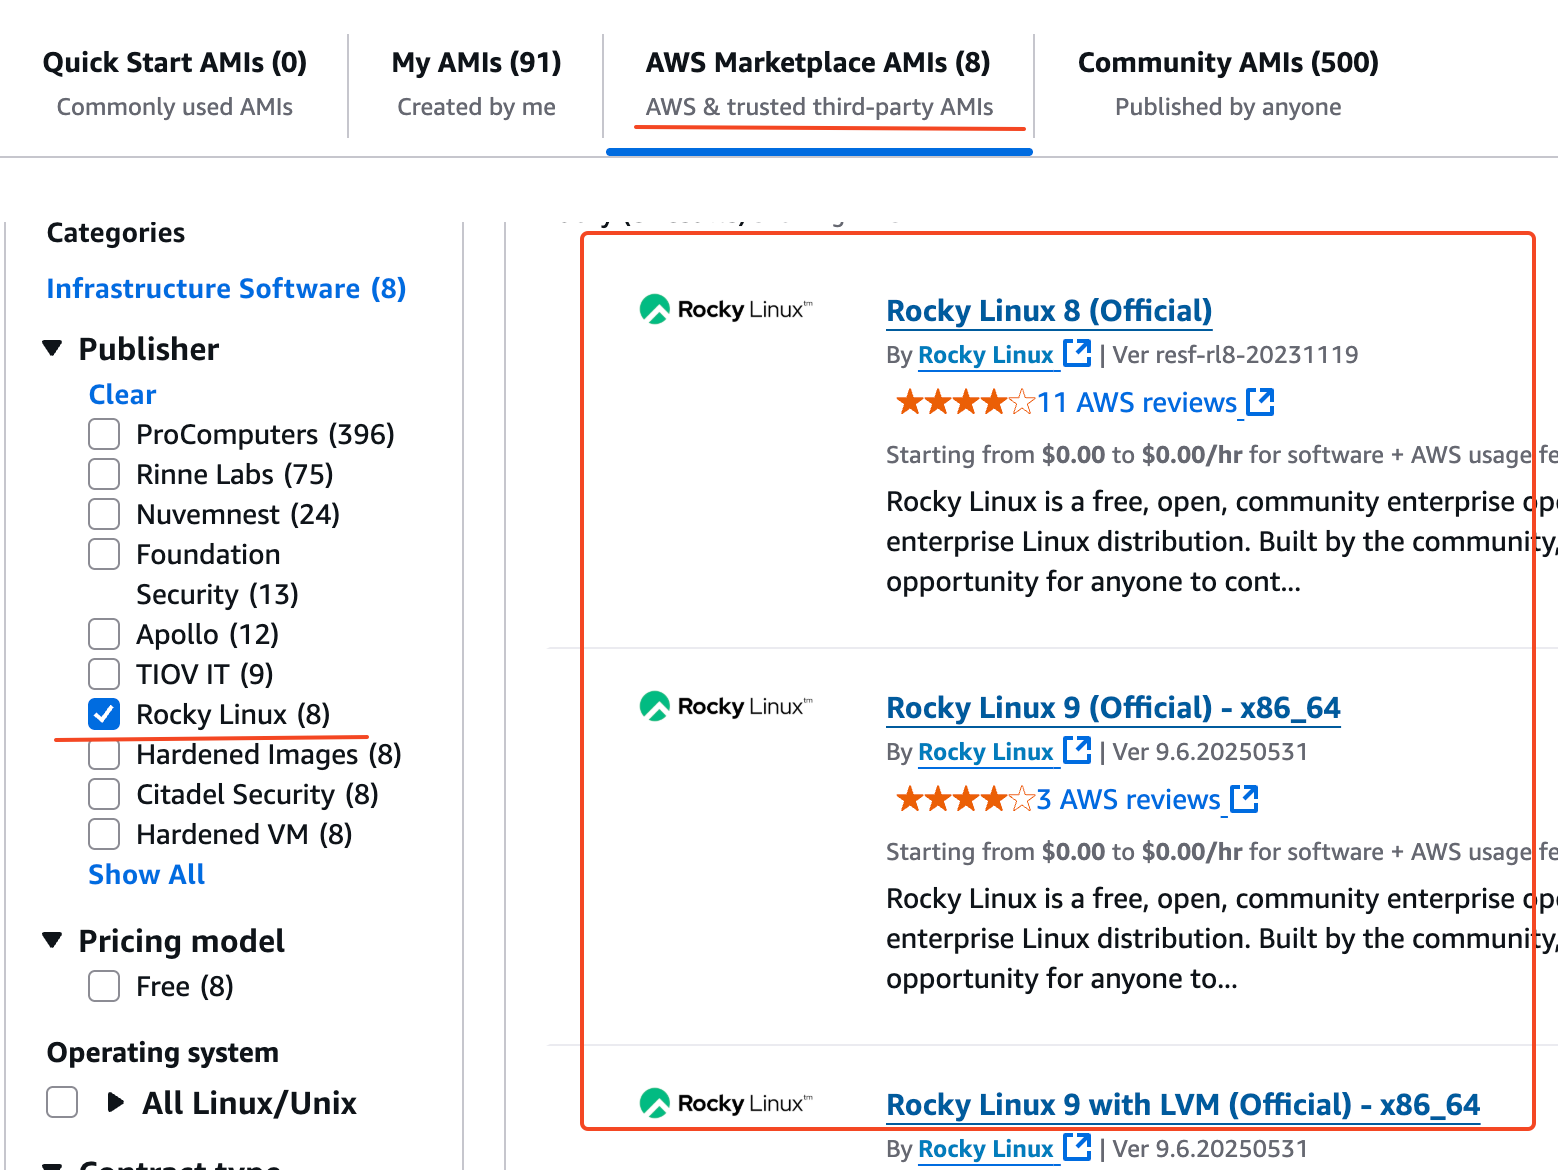Check the Free pricing model checkbox

click(104, 986)
